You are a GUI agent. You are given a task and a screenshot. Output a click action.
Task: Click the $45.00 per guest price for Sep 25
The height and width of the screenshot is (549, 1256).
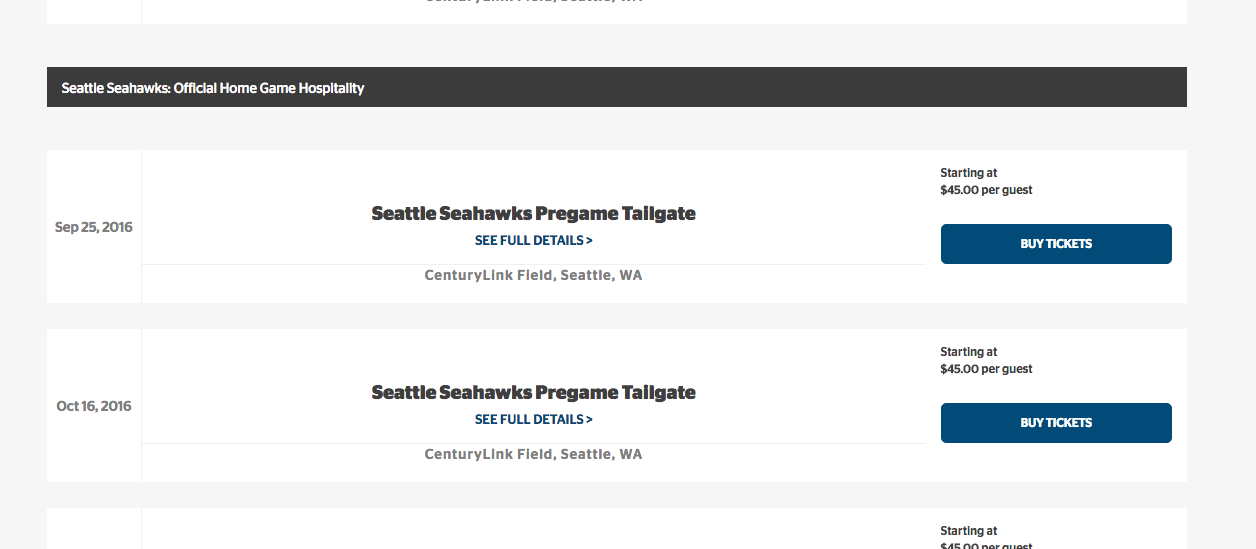986,190
